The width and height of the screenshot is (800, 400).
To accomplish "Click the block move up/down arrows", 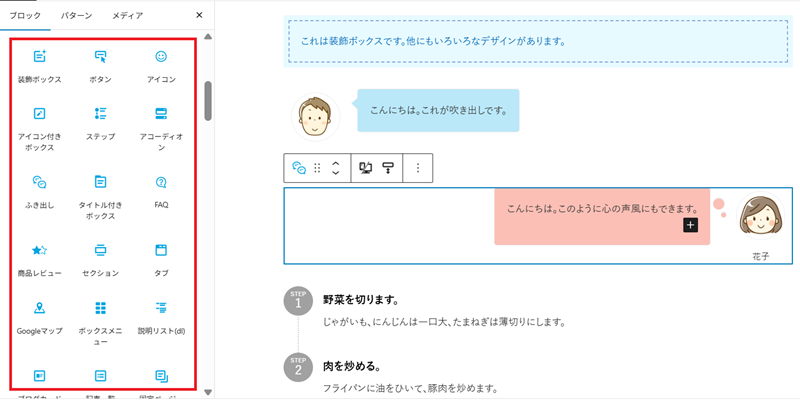I will (336, 168).
